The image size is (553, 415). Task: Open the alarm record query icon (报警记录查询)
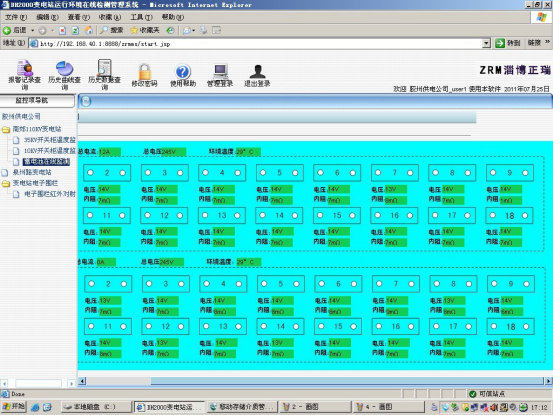click(x=24, y=68)
